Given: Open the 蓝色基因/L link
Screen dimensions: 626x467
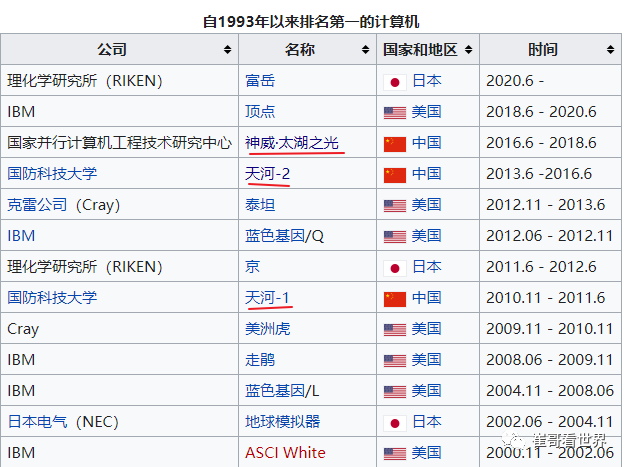Looking at the screenshot, I should (x=282, y=390).
